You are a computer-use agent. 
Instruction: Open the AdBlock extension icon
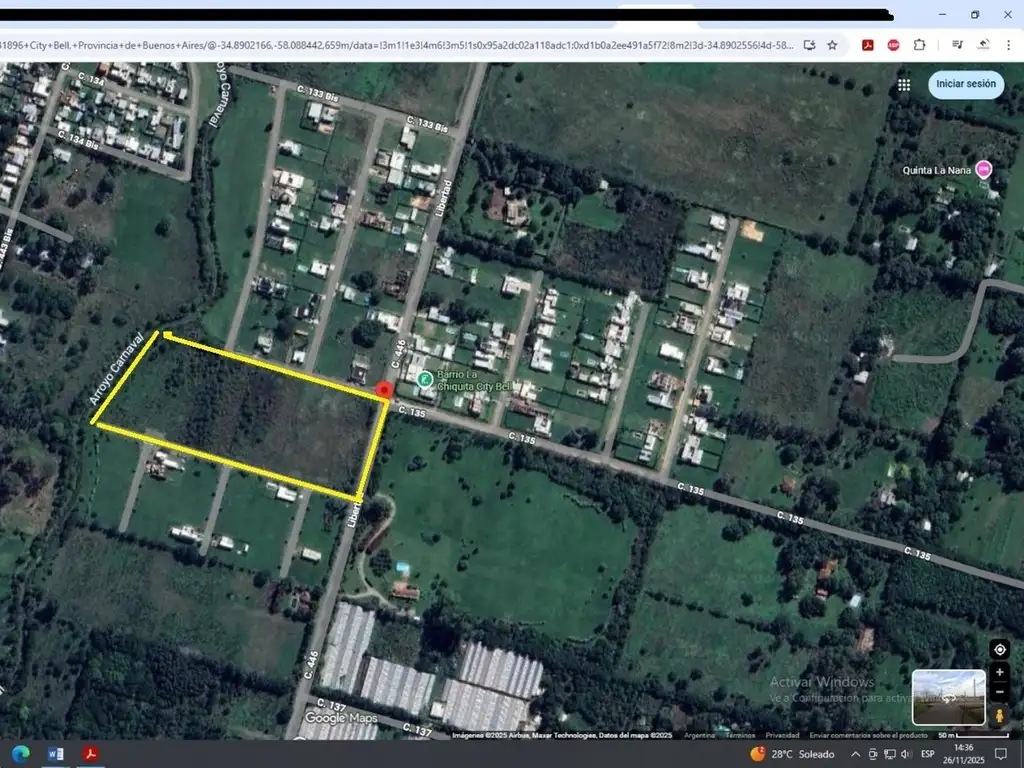[x=894, y=45]
